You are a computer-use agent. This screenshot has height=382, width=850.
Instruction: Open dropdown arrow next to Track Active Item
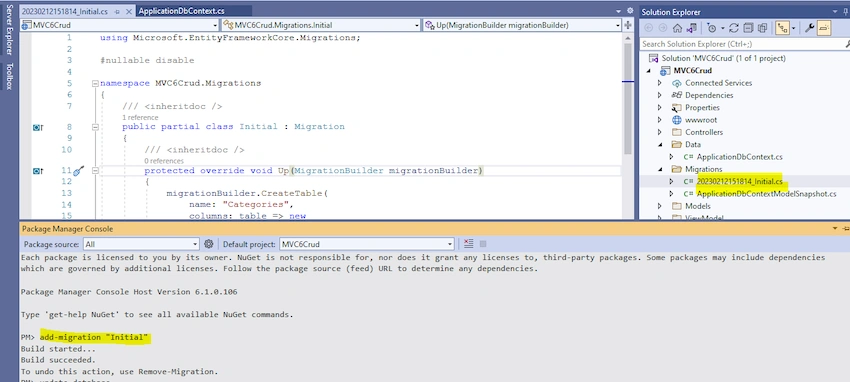coord(793,29)
